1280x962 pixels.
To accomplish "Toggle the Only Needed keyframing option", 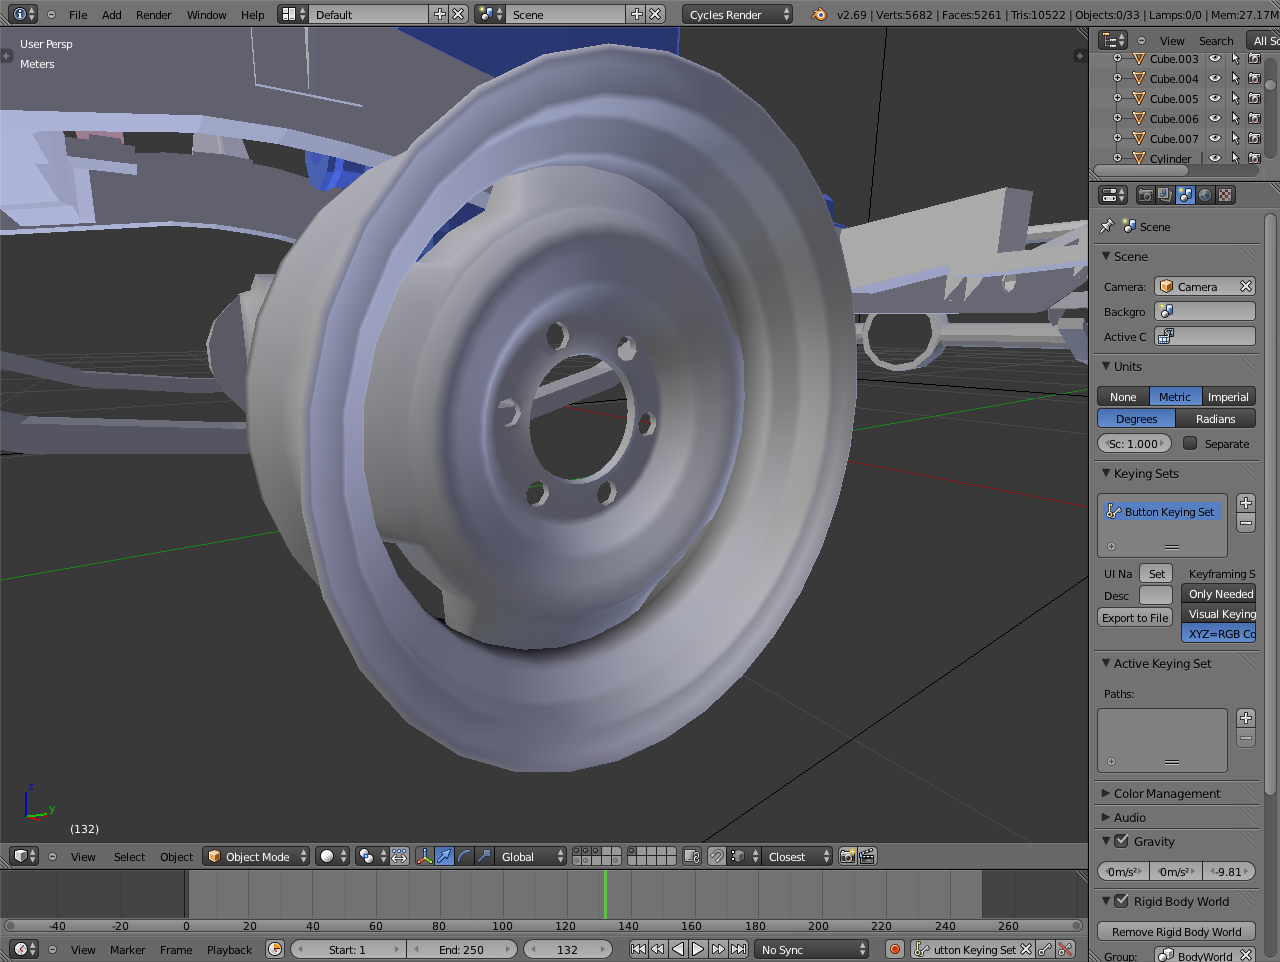I will pyautogui.click(x=1218, y=594).
